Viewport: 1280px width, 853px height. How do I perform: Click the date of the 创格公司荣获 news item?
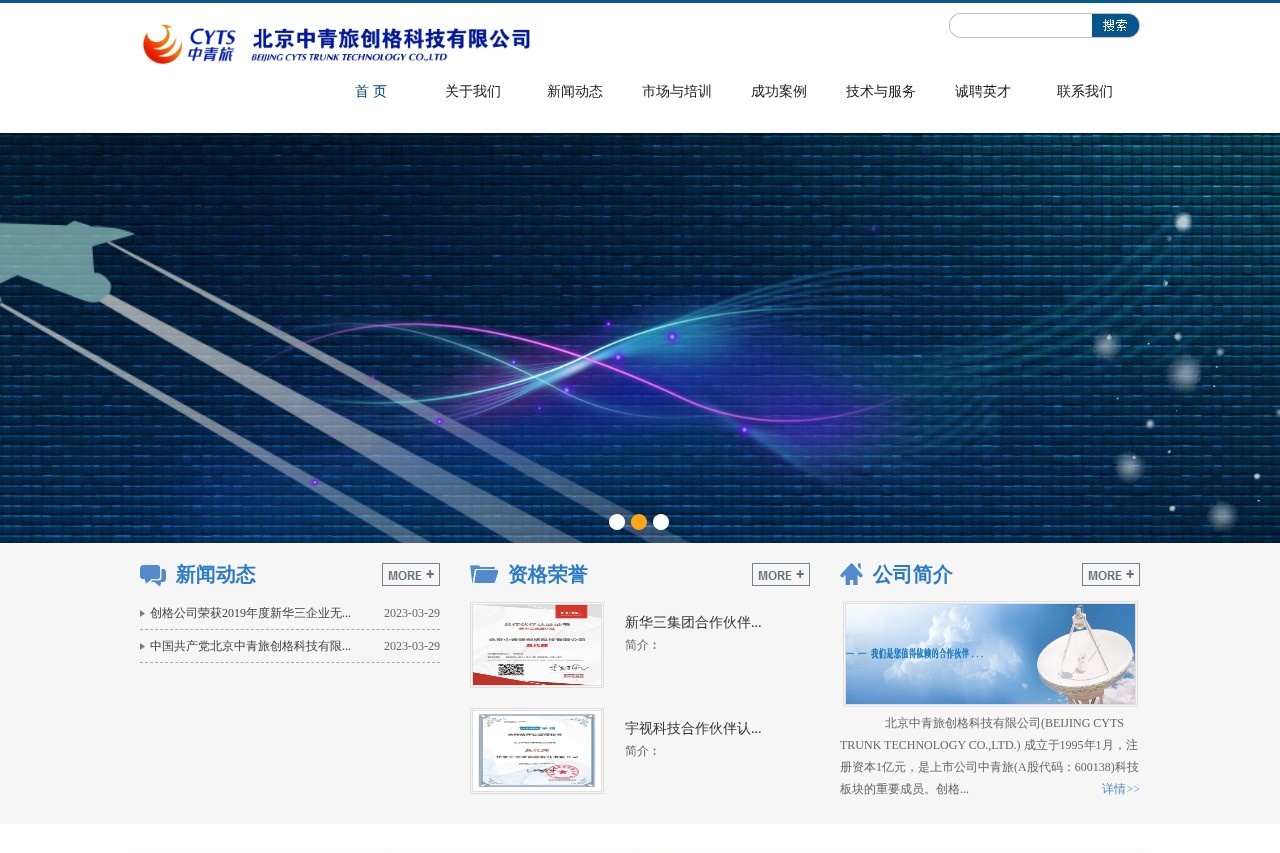tap(412, 613)
